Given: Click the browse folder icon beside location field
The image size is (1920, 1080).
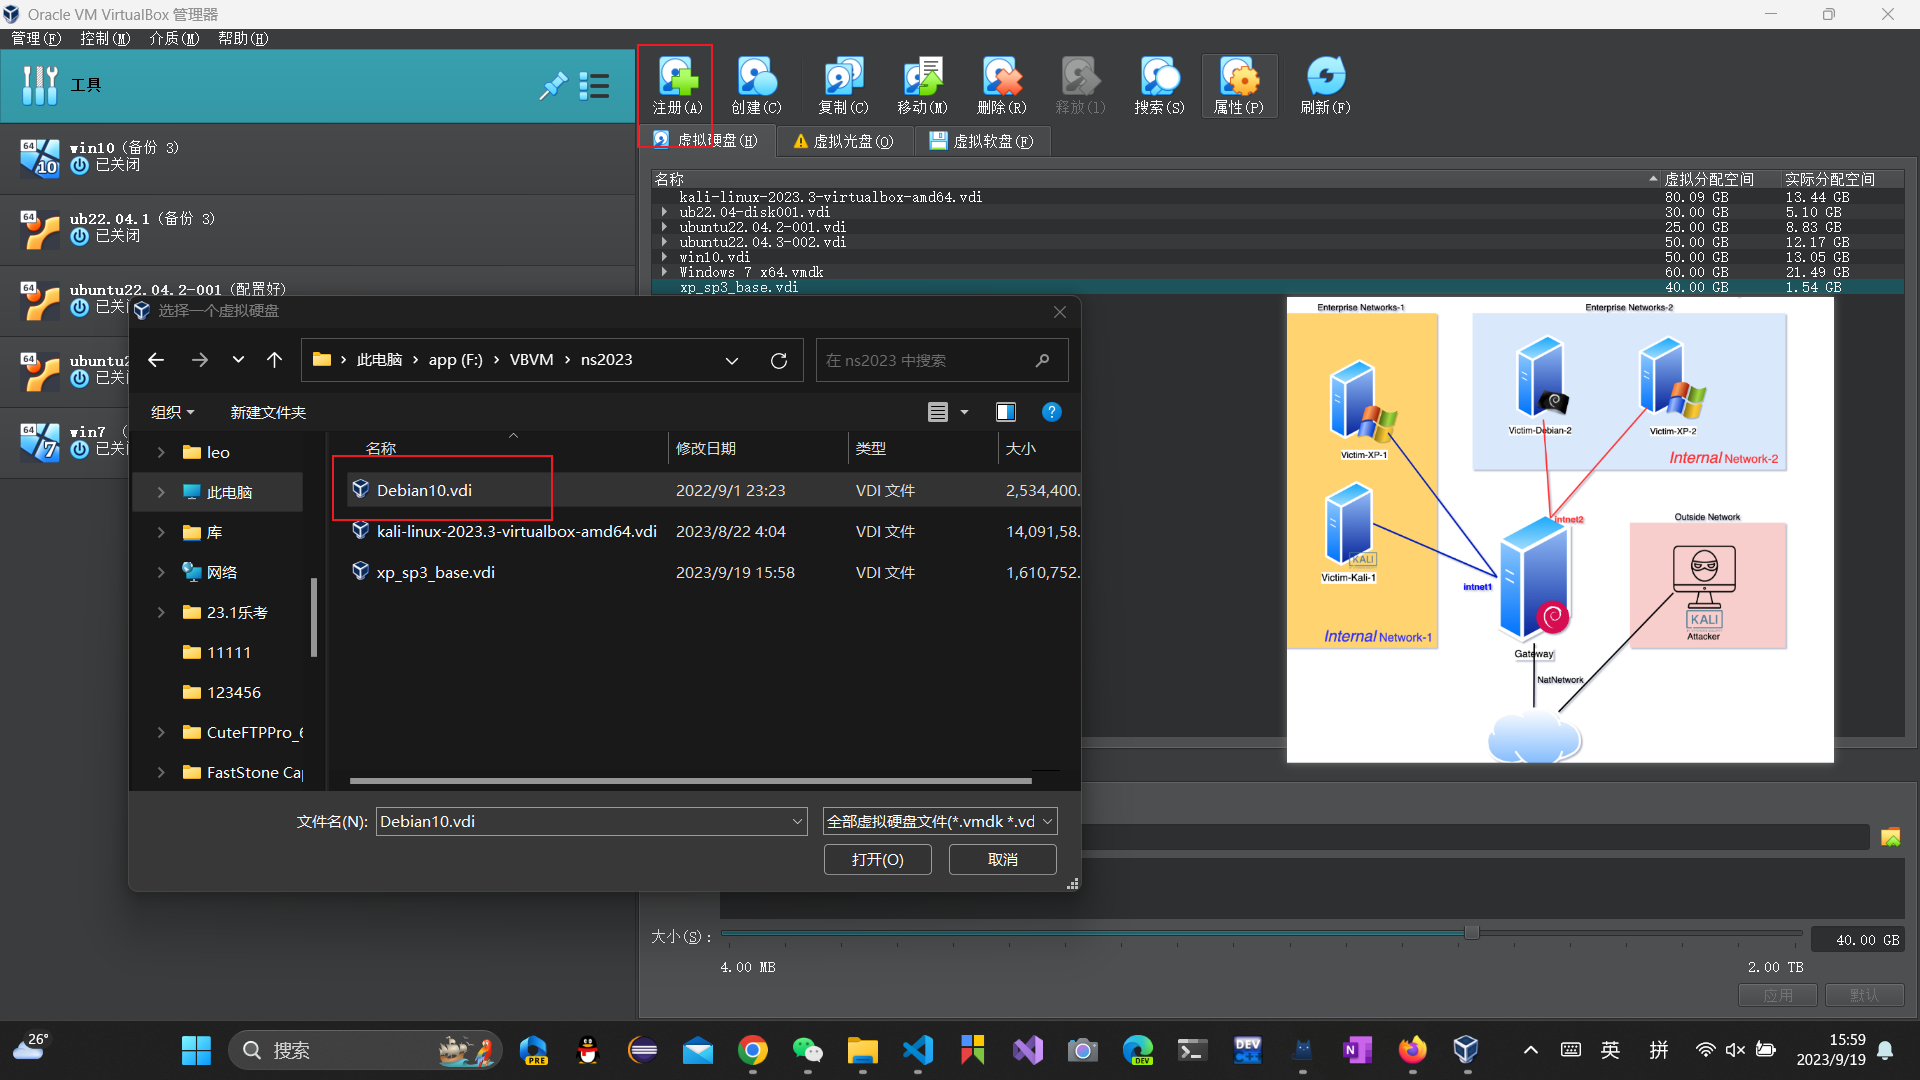Looking at the screenshot, I should pos(1890,838).
